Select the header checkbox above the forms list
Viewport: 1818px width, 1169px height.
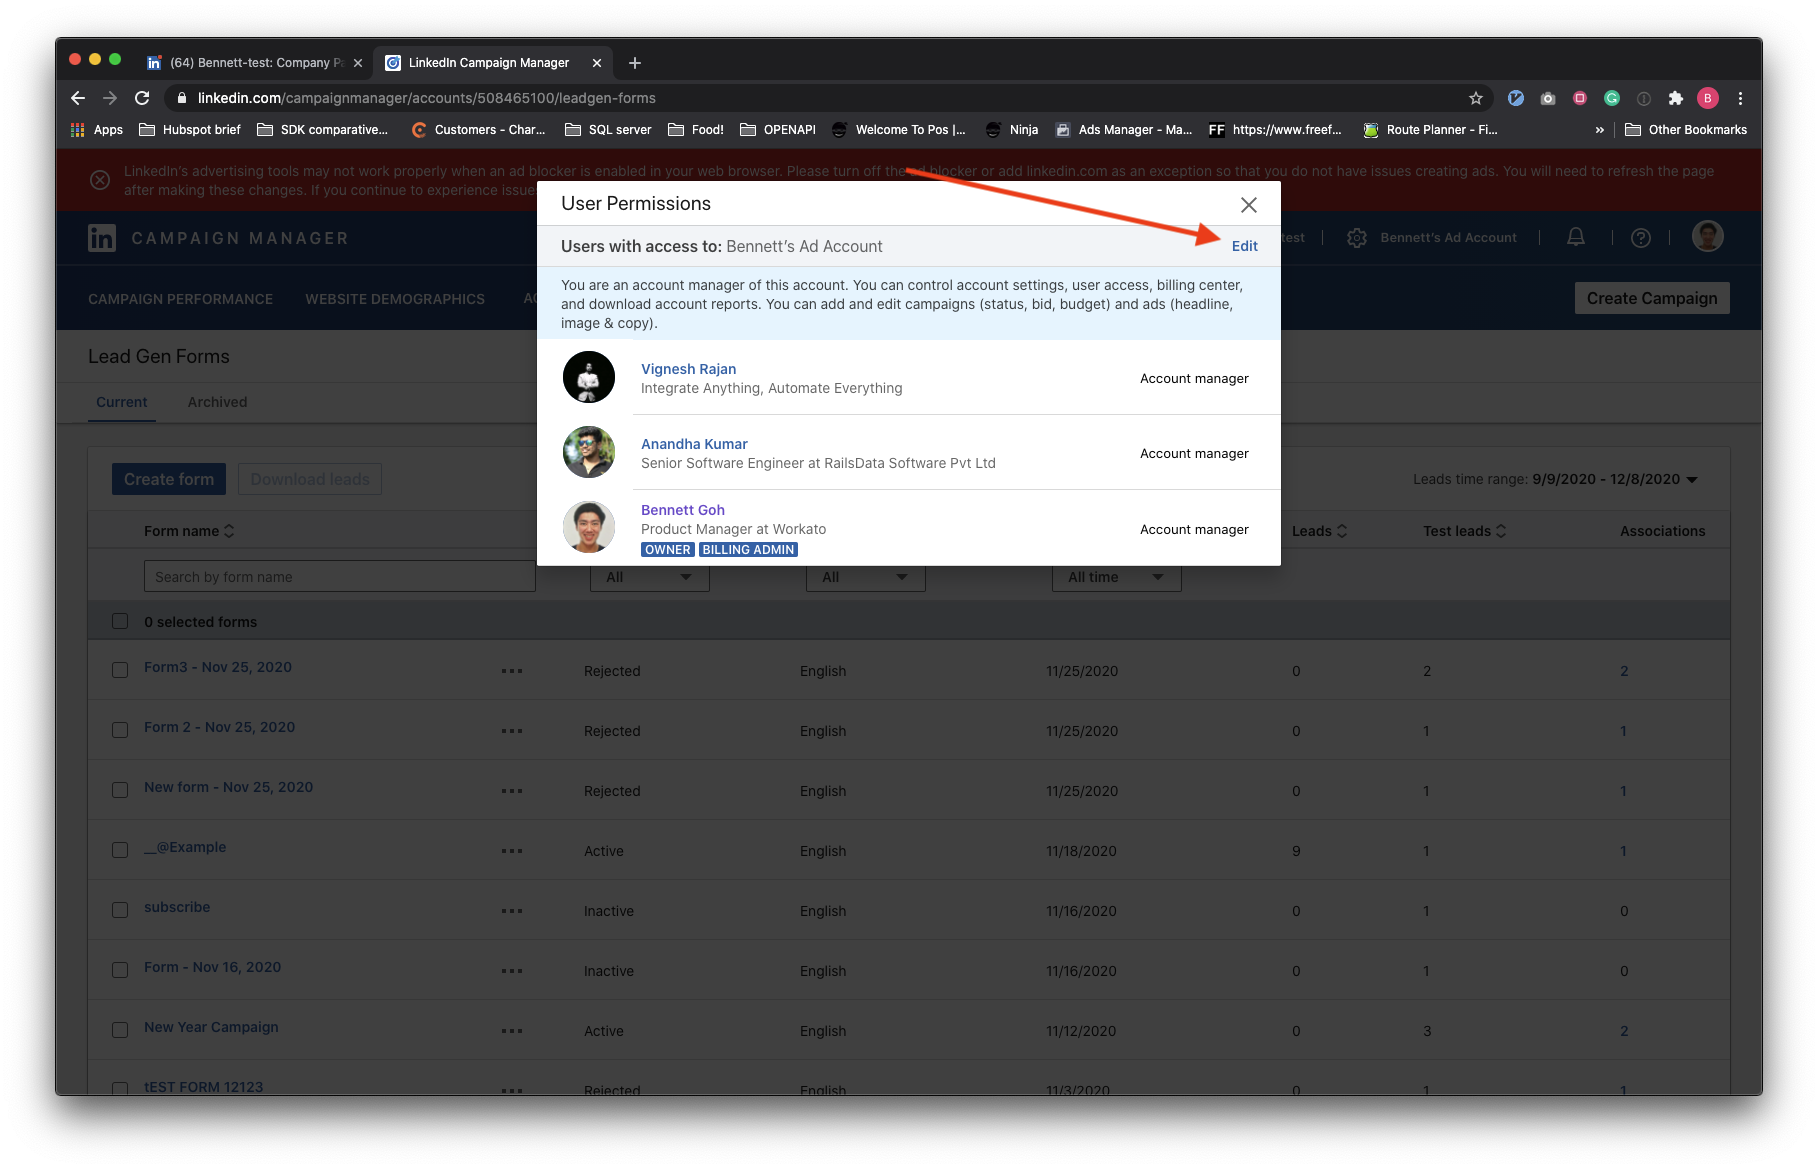click(120, 620)
